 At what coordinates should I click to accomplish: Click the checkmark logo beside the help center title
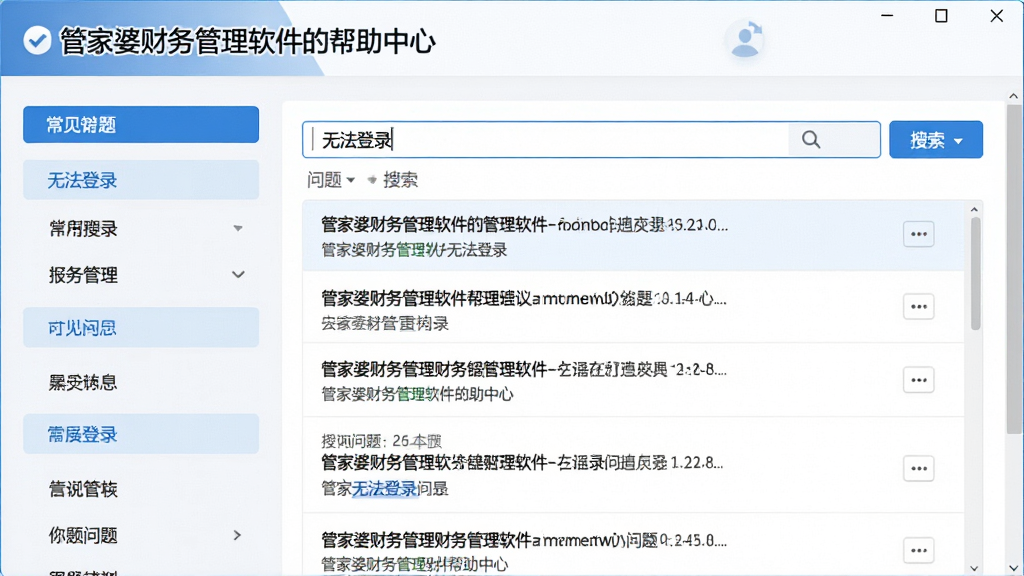tap(37, 41)
